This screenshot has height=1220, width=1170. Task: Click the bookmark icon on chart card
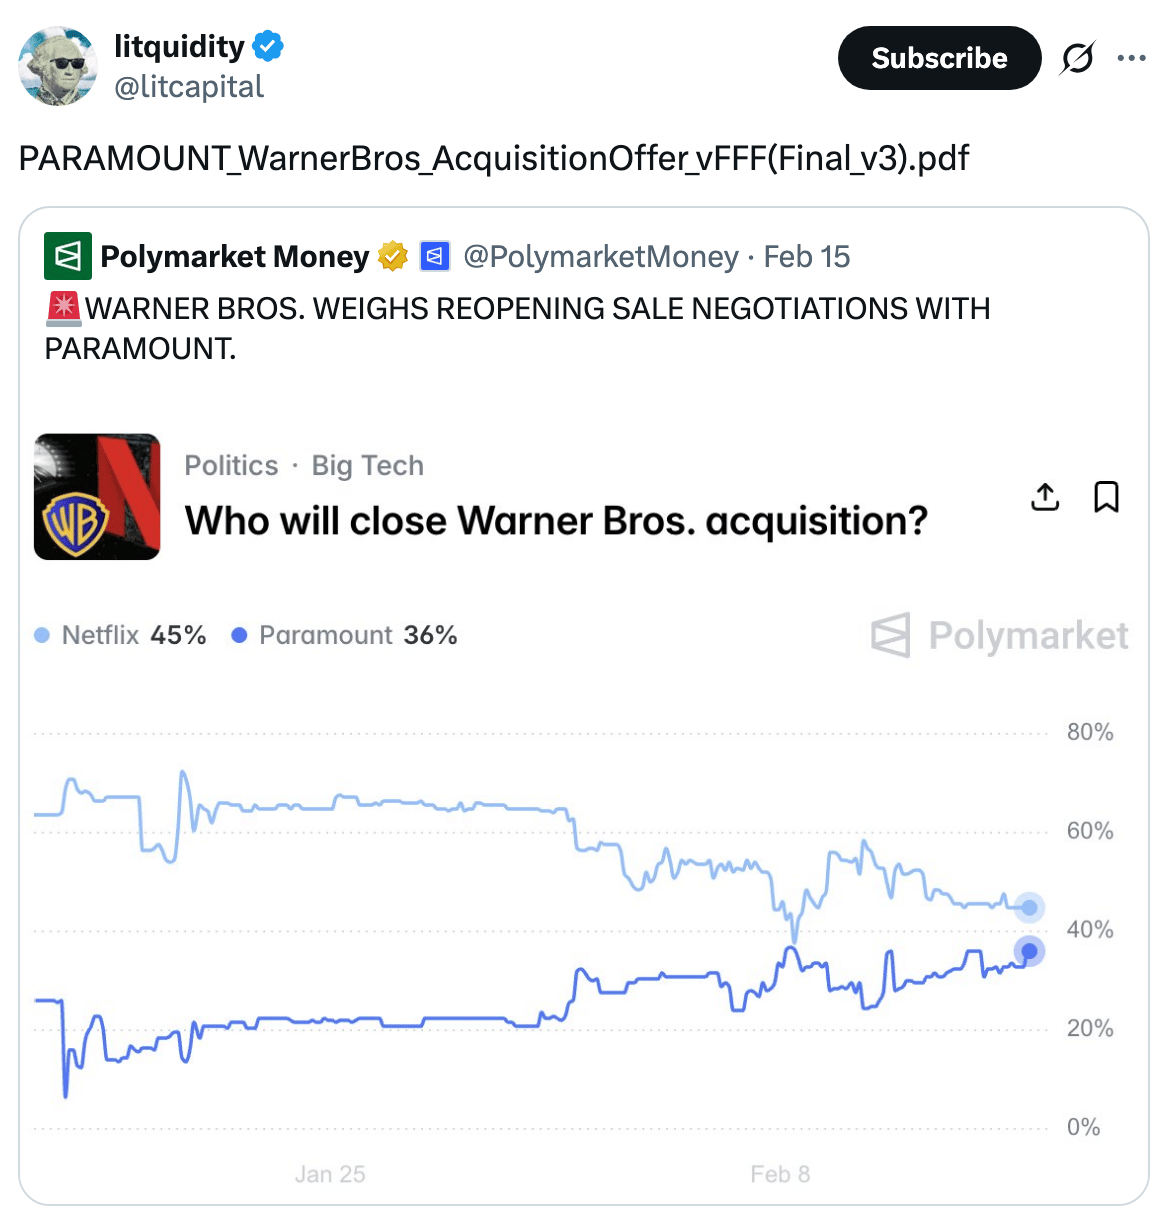point(1106,496)
